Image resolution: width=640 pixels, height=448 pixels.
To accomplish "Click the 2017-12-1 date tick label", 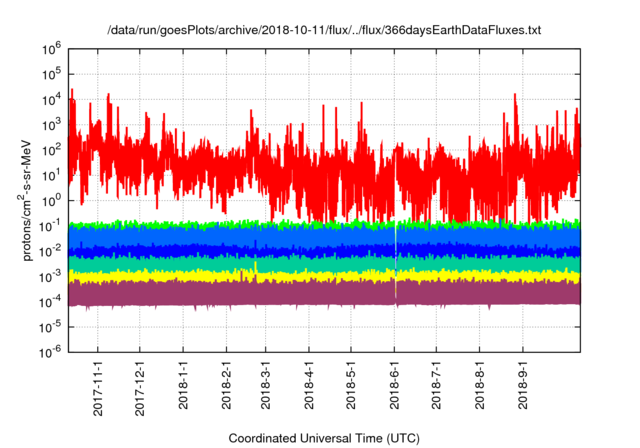I will coord(140,388).
